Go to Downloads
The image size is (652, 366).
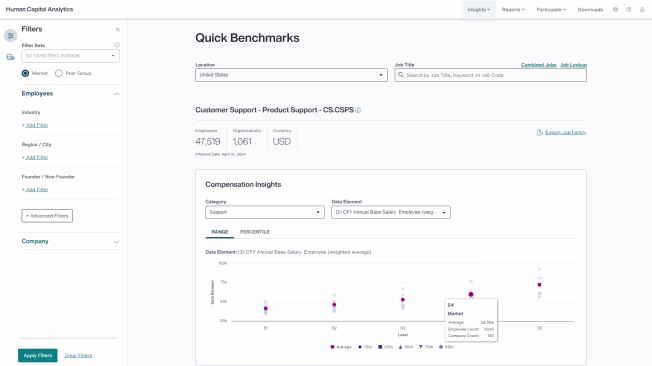pyautogui.click(x=590, y=10)
